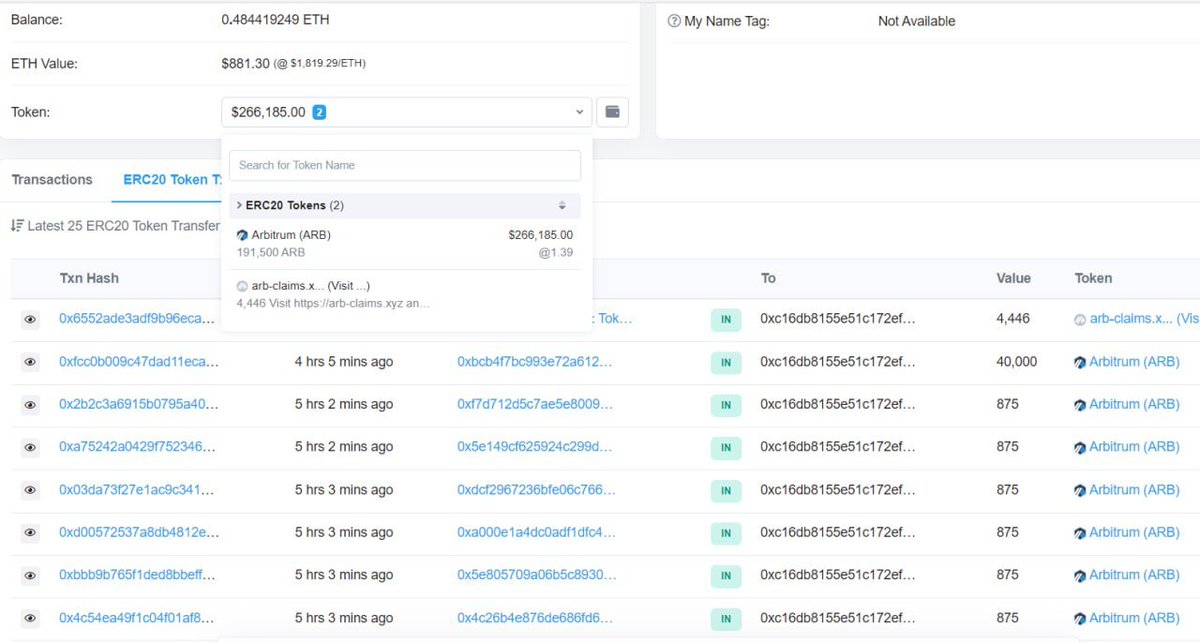The image size is (1200, 643).
Task: Click the arb-claims token icon in the 4,446 row
Action: coord(1080,320)
